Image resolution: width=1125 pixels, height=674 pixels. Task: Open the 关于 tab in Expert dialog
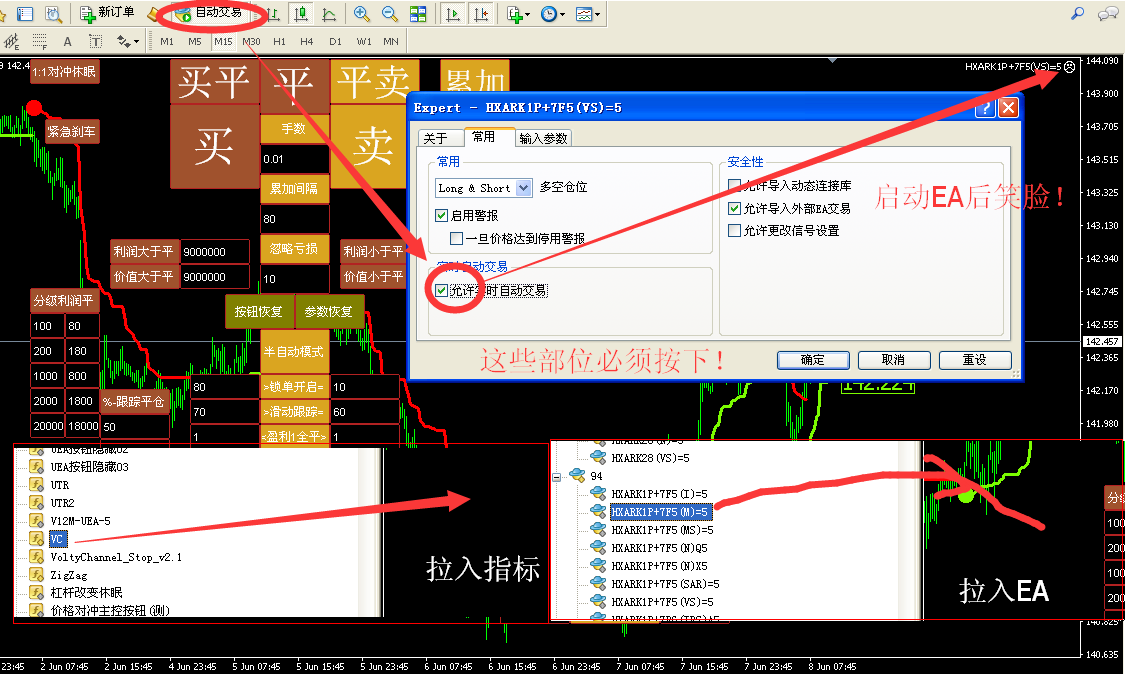435,139
